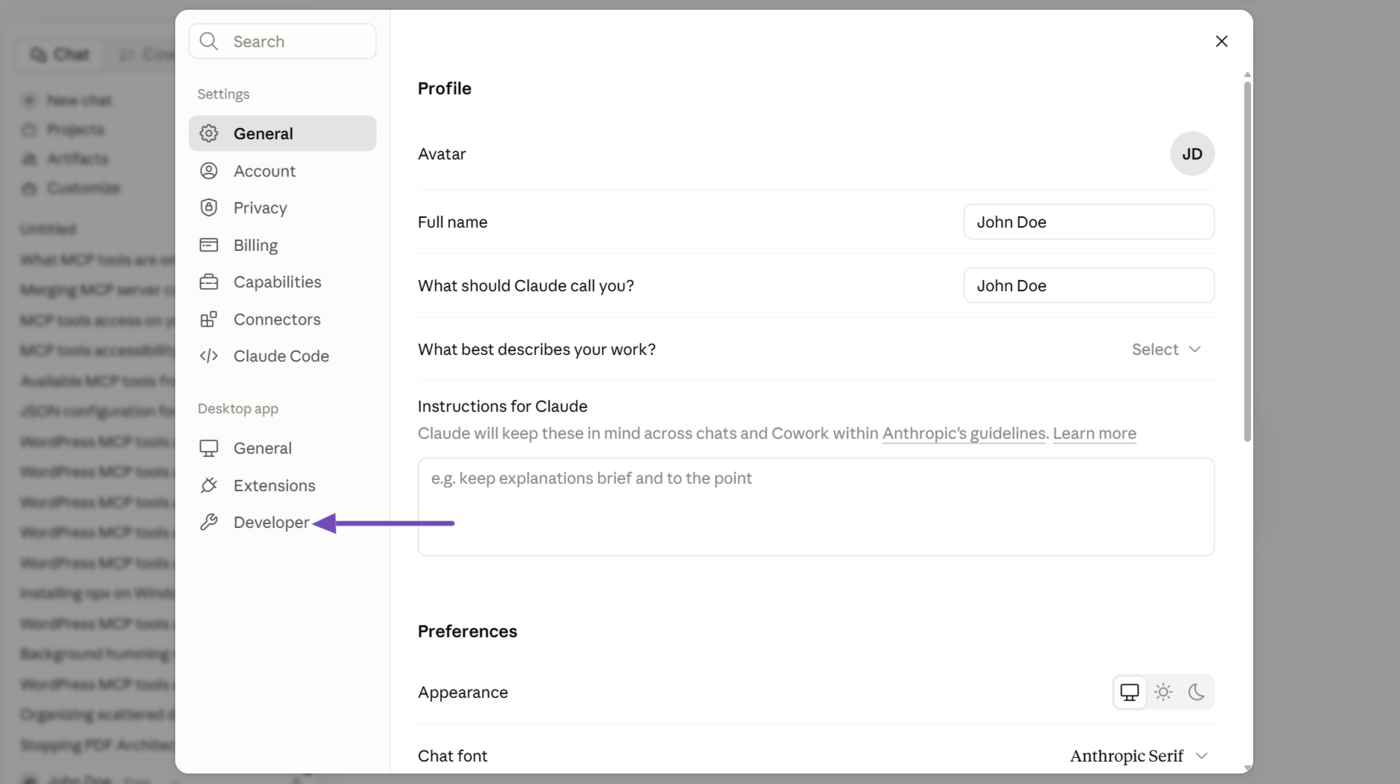Image resolution: width=1400 pixels, height=784 pixels.
Task: Click the Claude Code brackets icon
Action: point(208,356)
